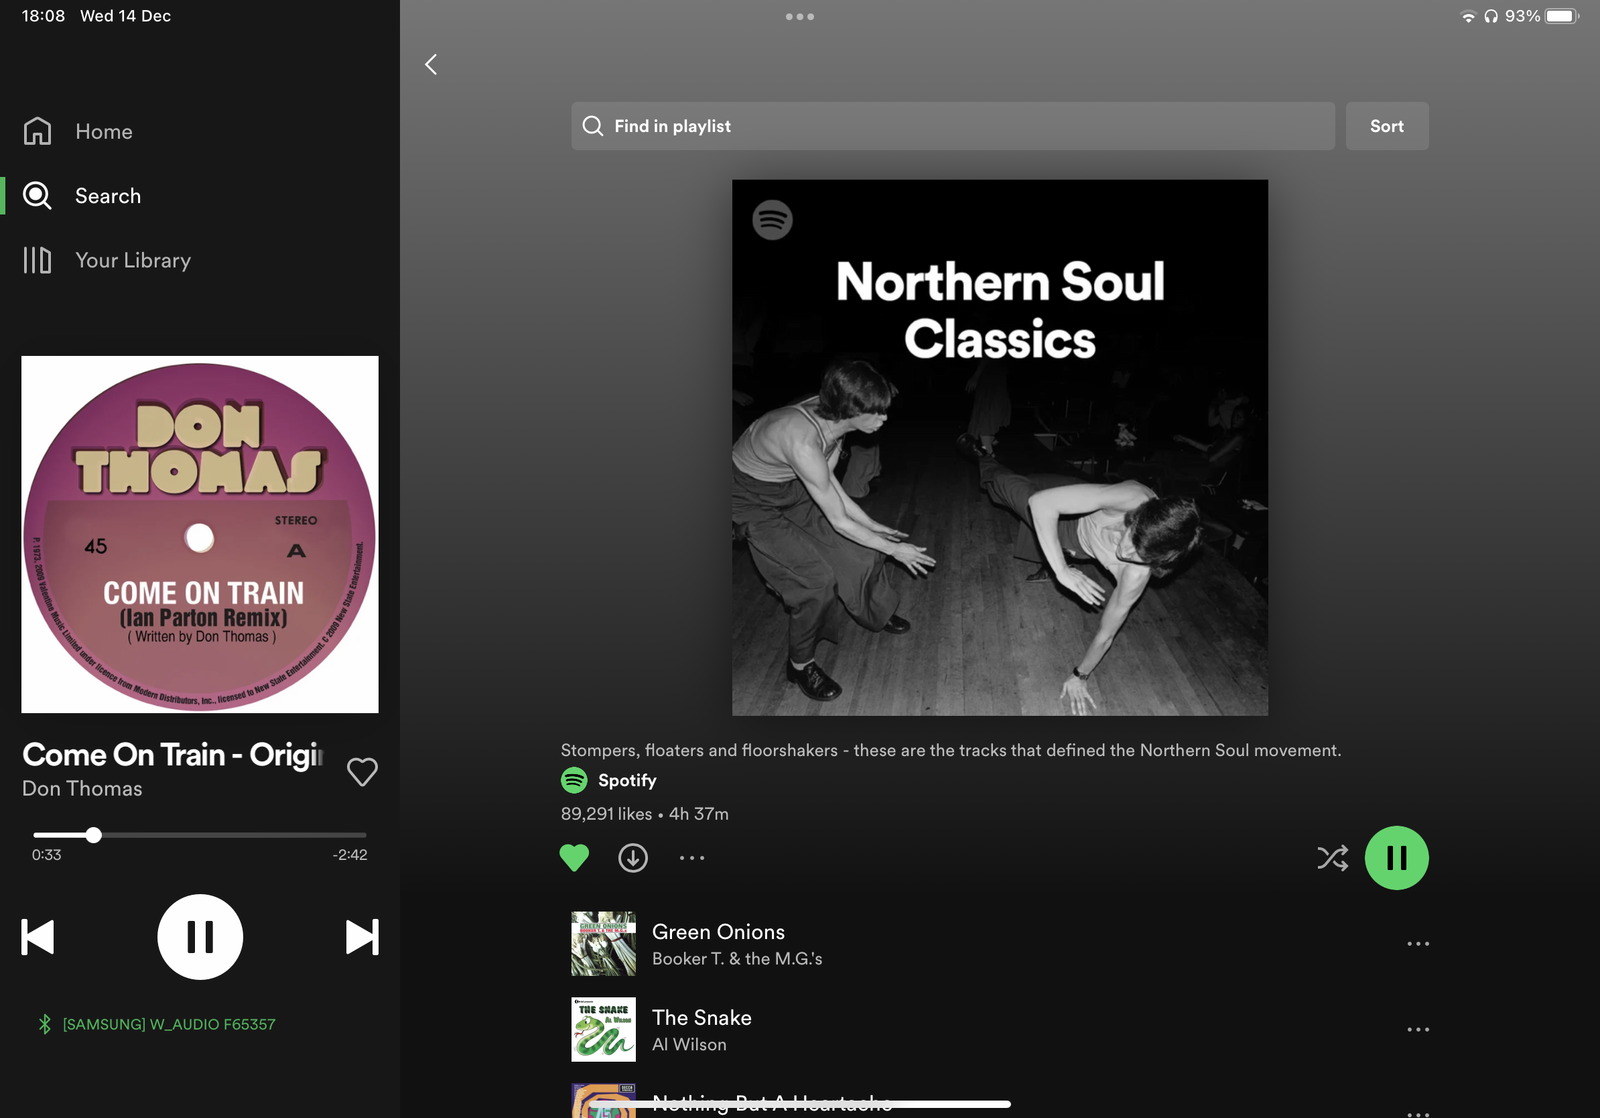Unlike the Northern Soul Classics playlist
This screenshot has height=1118, width=1600.
point(574,858)
